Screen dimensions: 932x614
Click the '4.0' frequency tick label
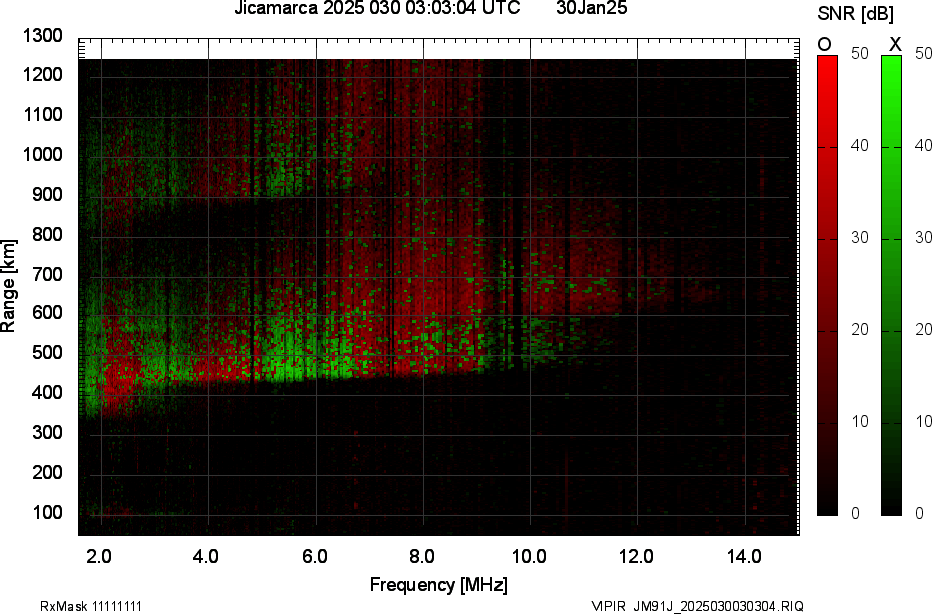206,557
